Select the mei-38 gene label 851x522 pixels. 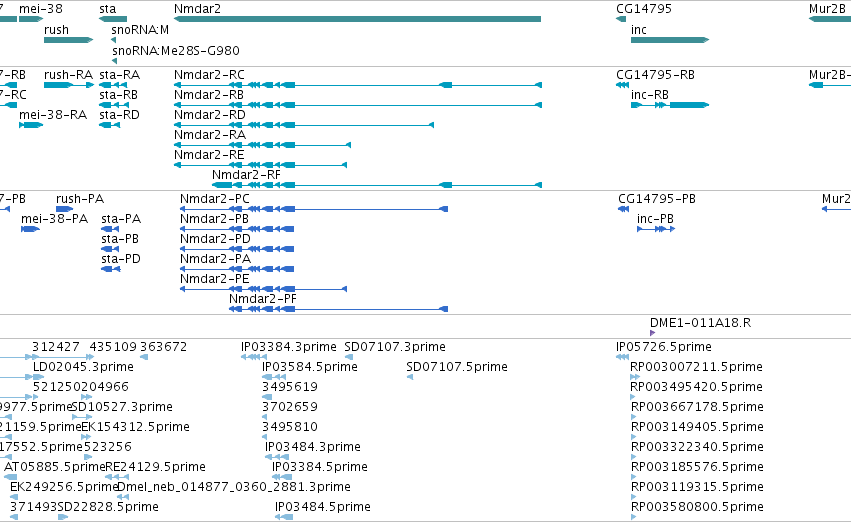[x=41, y=9]
